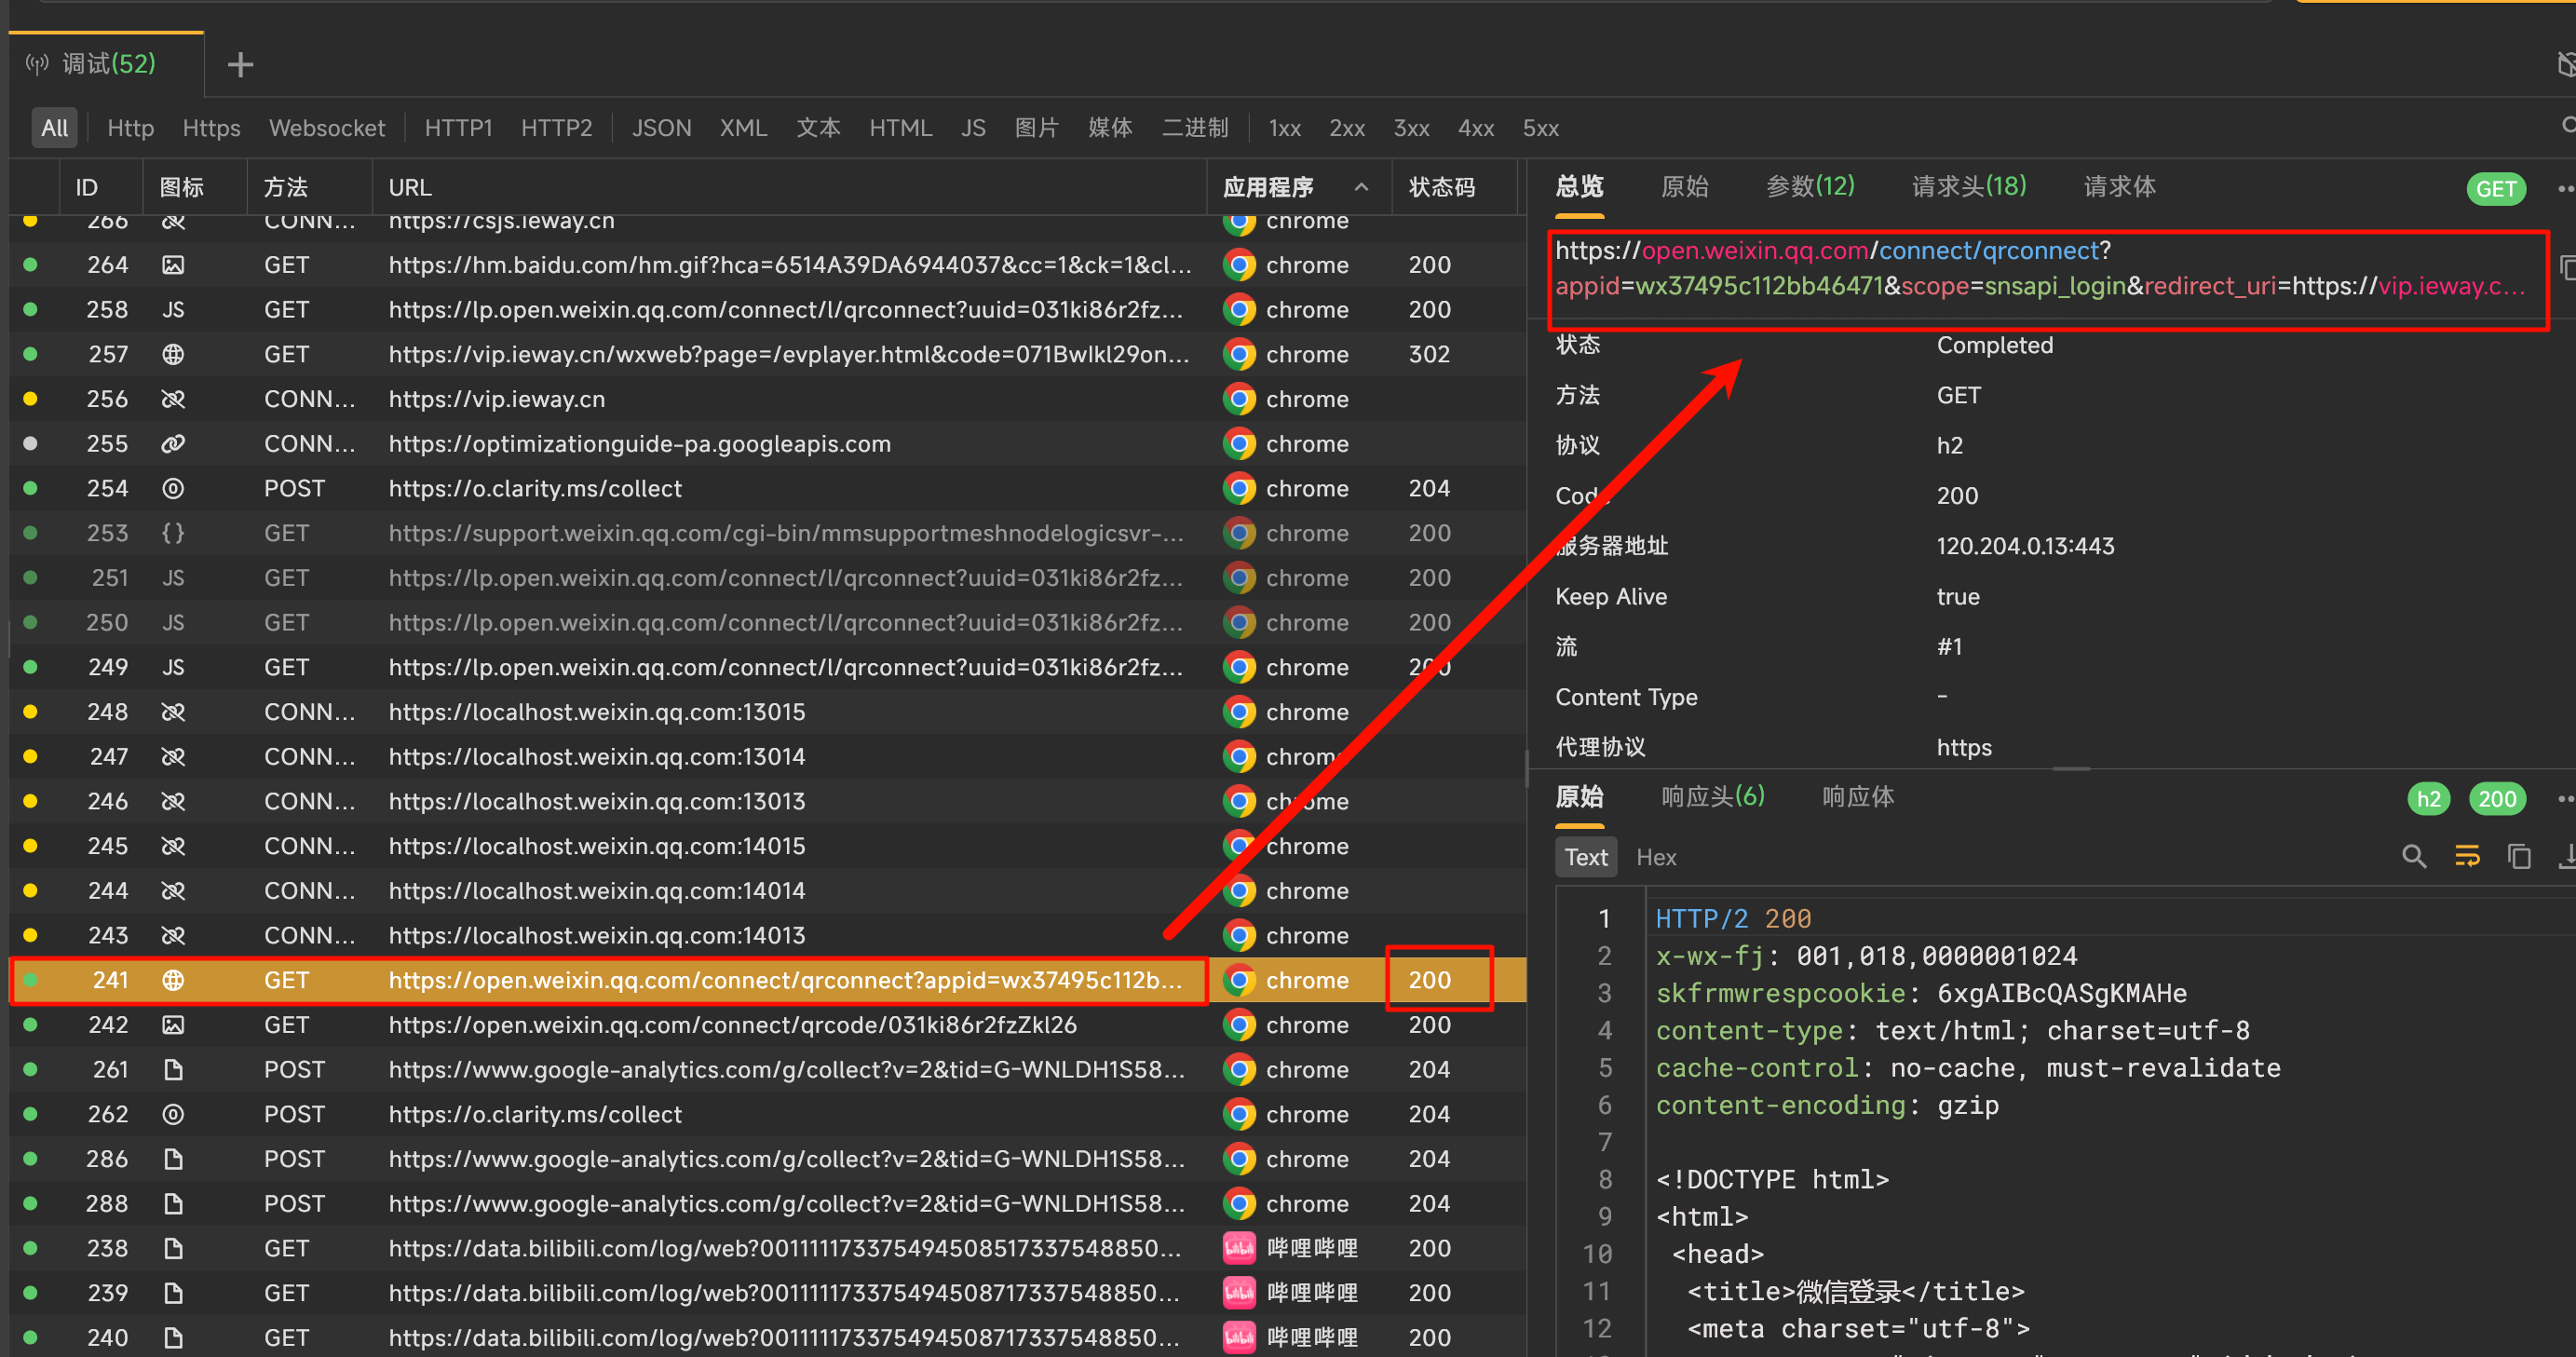
Task: Open the 请求体 request tab
Action: (x=2119, y=186)
